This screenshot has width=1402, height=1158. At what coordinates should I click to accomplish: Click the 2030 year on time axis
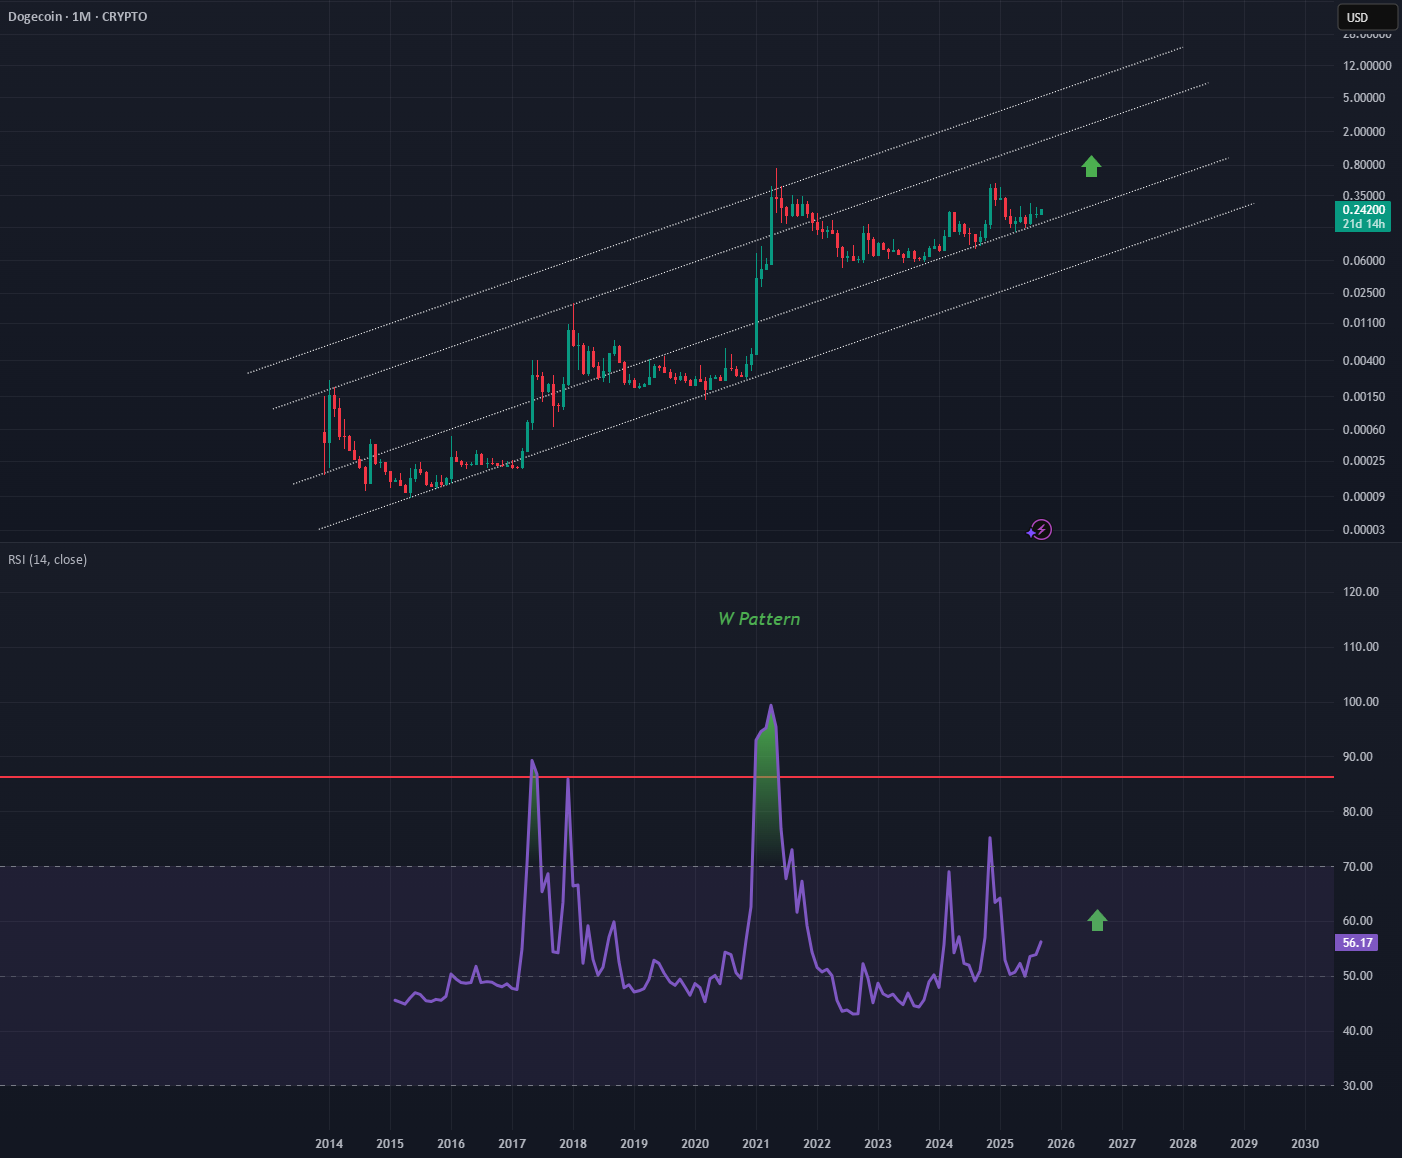tap(1305, 1144)
